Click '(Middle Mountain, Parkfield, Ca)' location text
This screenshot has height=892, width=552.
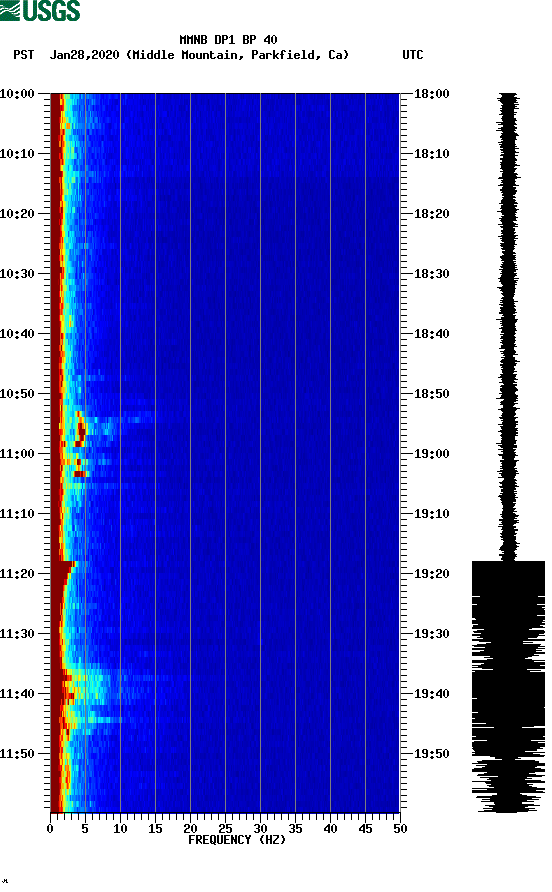tap(237, 55)
